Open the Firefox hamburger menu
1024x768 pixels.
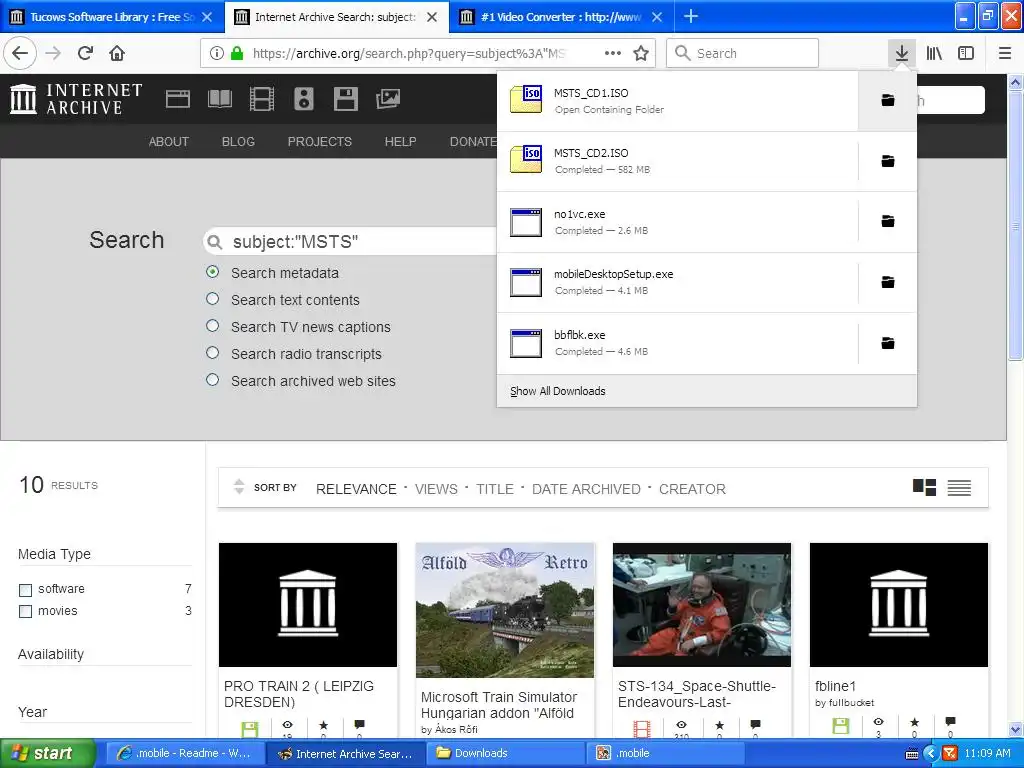pos(1005,53)
